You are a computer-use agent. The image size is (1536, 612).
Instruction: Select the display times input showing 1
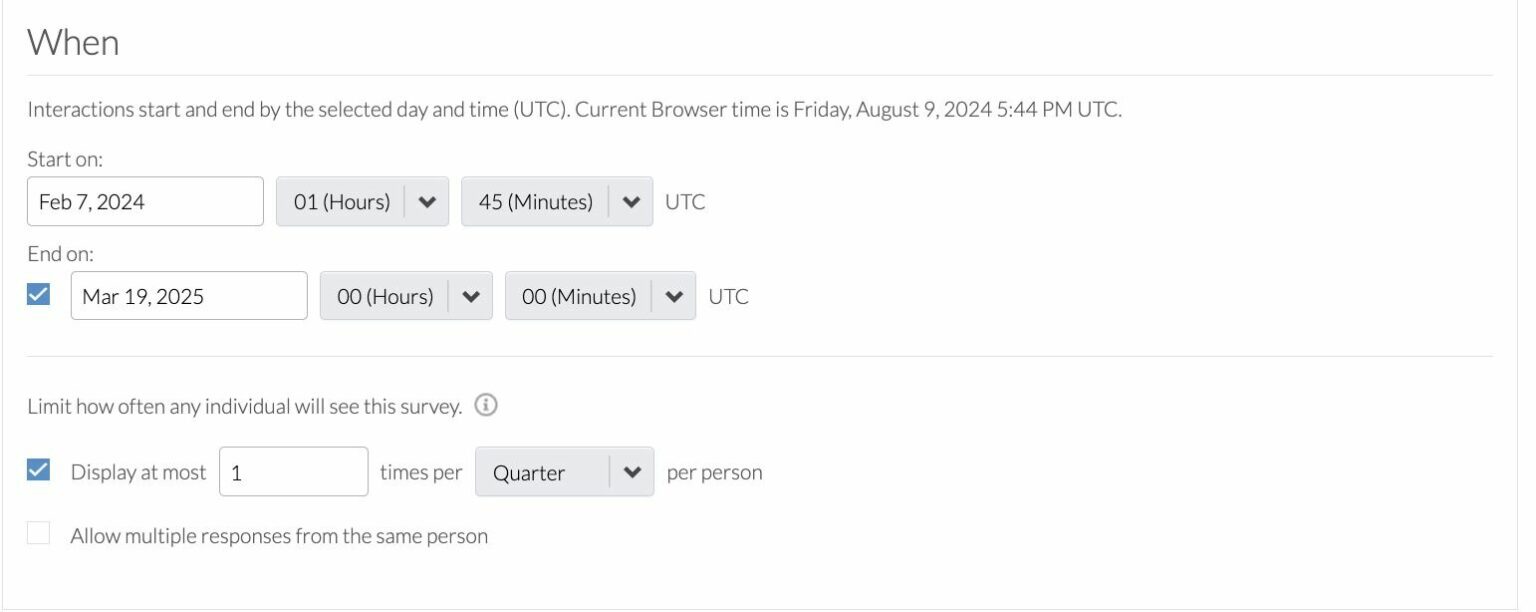point(292,470)
